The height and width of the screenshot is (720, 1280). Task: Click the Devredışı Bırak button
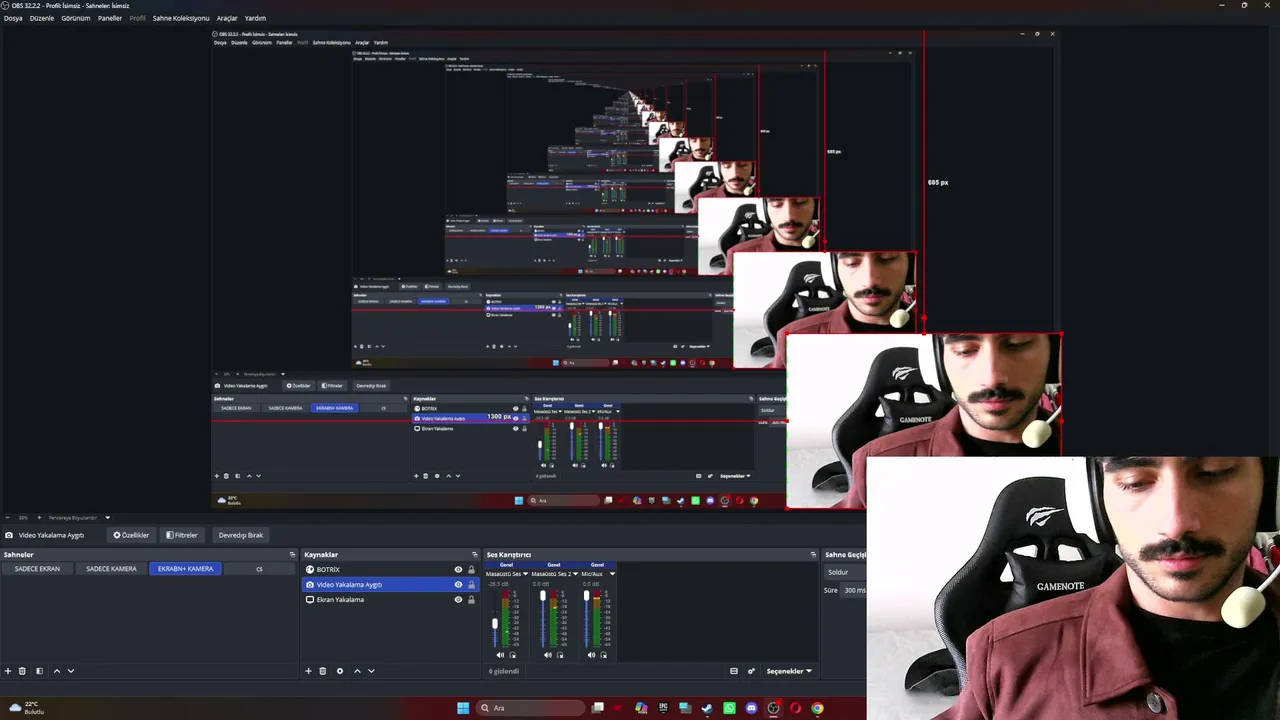pos(241,535)
